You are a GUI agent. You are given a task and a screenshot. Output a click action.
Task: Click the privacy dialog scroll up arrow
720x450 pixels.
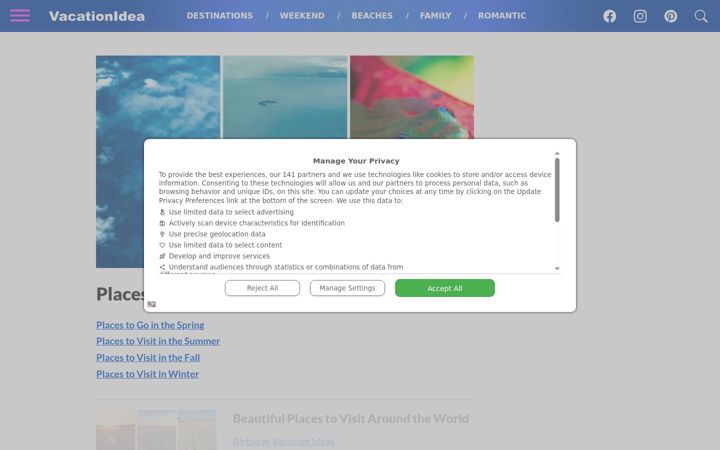point(557,154)
